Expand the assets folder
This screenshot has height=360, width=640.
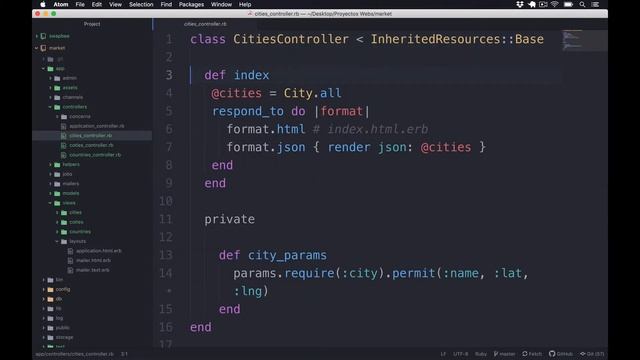(51, 88)
